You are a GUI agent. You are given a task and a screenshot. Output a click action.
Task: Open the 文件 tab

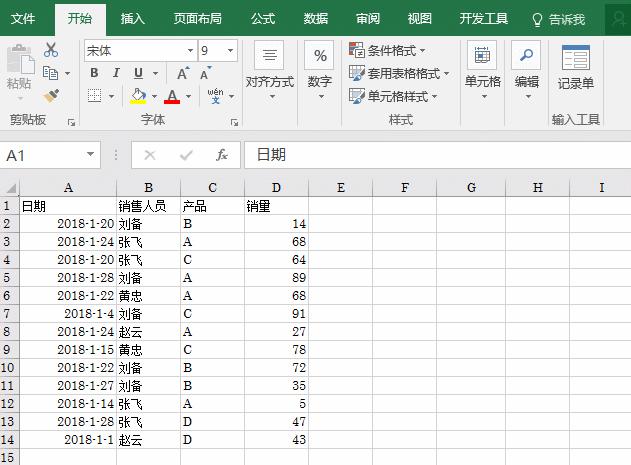point(23,19)
